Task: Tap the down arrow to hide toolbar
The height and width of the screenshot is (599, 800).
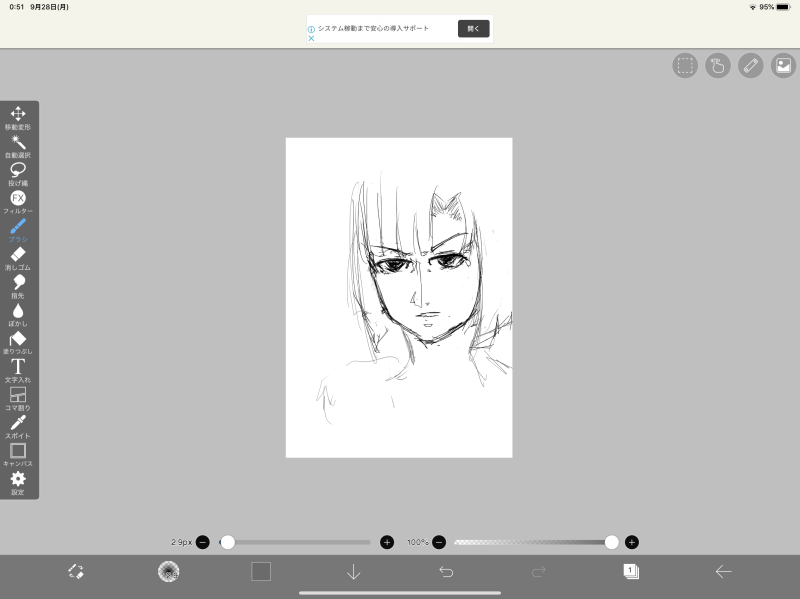Action: click(354, 571)
